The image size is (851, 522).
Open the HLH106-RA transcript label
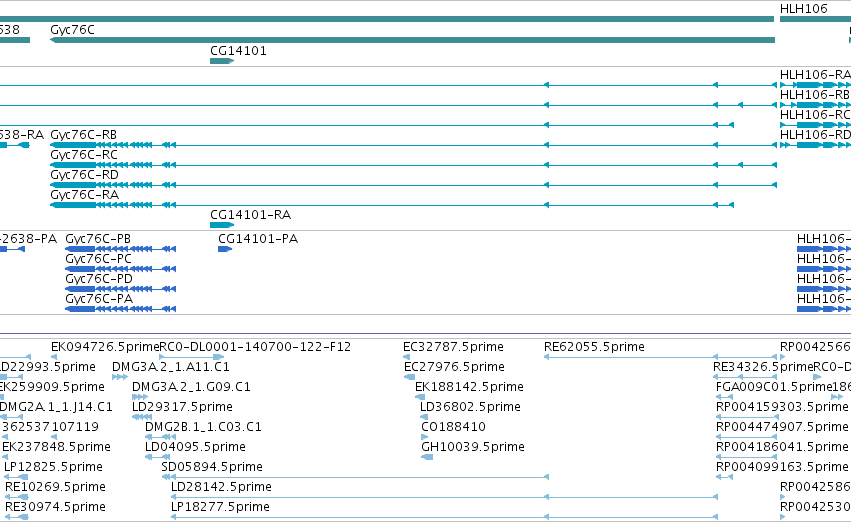pos(815,75)
